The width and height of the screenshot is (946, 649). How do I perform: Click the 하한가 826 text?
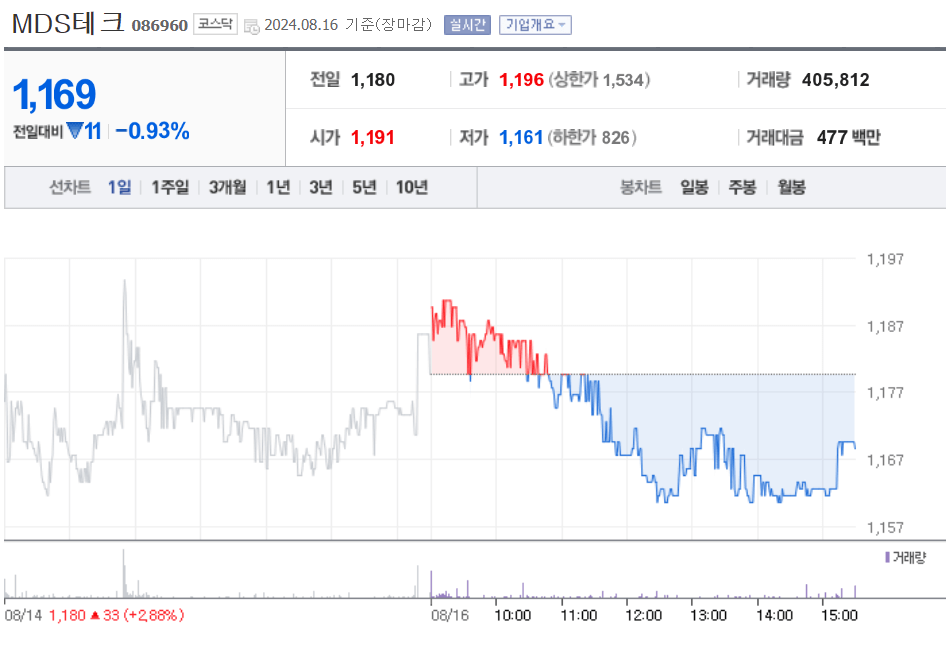click(591, 138)
